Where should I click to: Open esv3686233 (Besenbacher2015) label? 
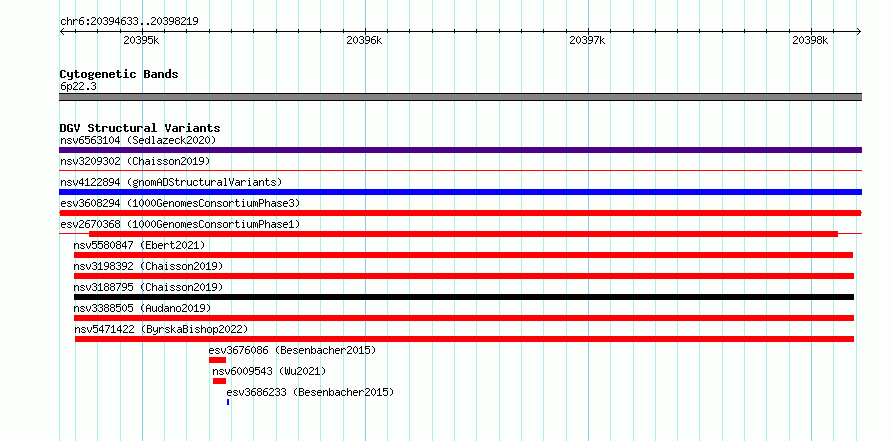coord(310,392)
